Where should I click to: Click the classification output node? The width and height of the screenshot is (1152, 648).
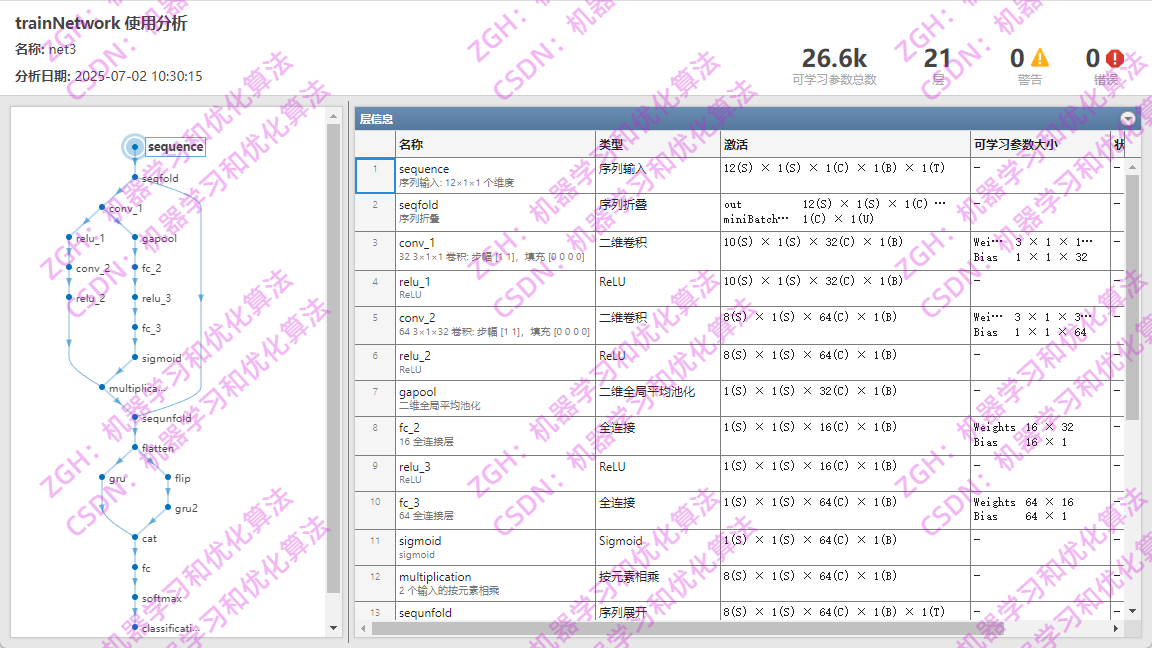pyautogui.click(x=136, y=628)
